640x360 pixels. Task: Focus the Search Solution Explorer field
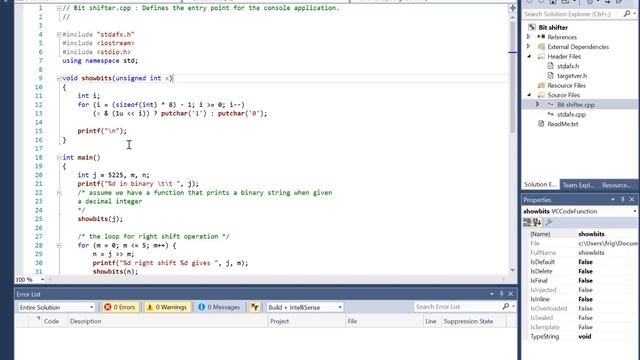tap(573, 14)
